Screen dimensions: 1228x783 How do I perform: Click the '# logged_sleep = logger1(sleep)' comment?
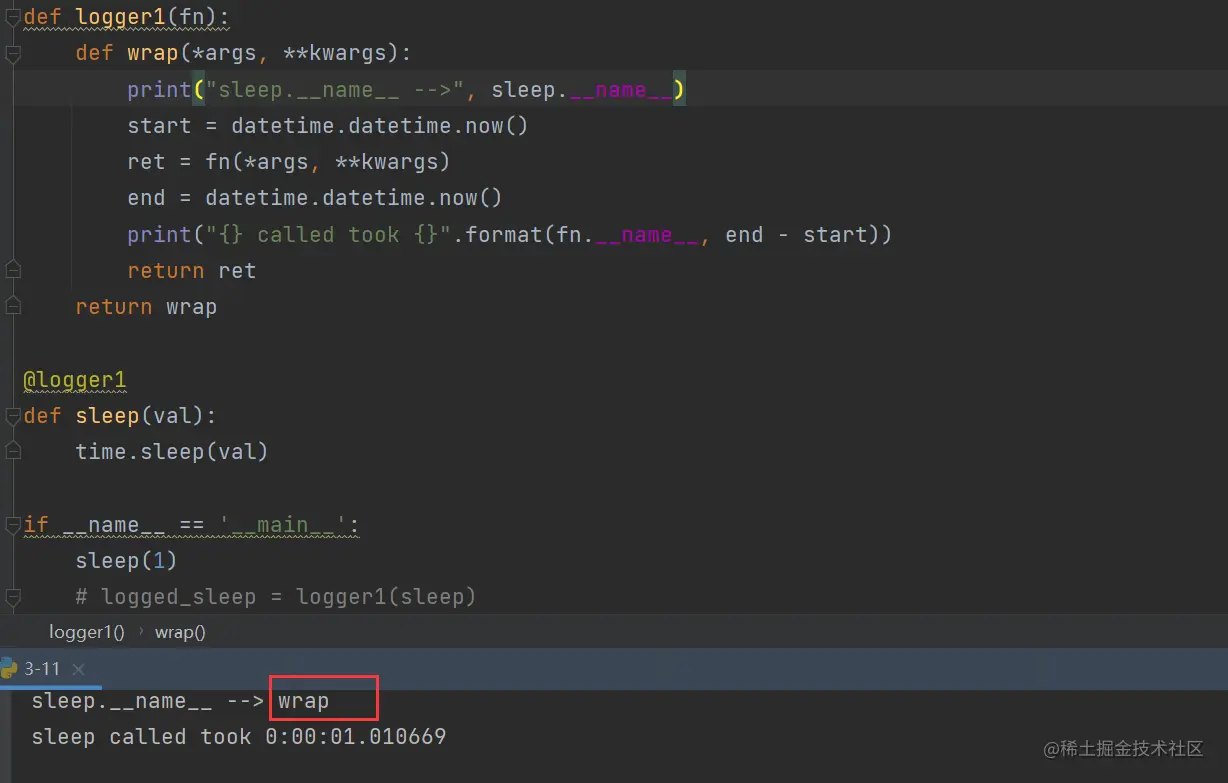[276, 597]
